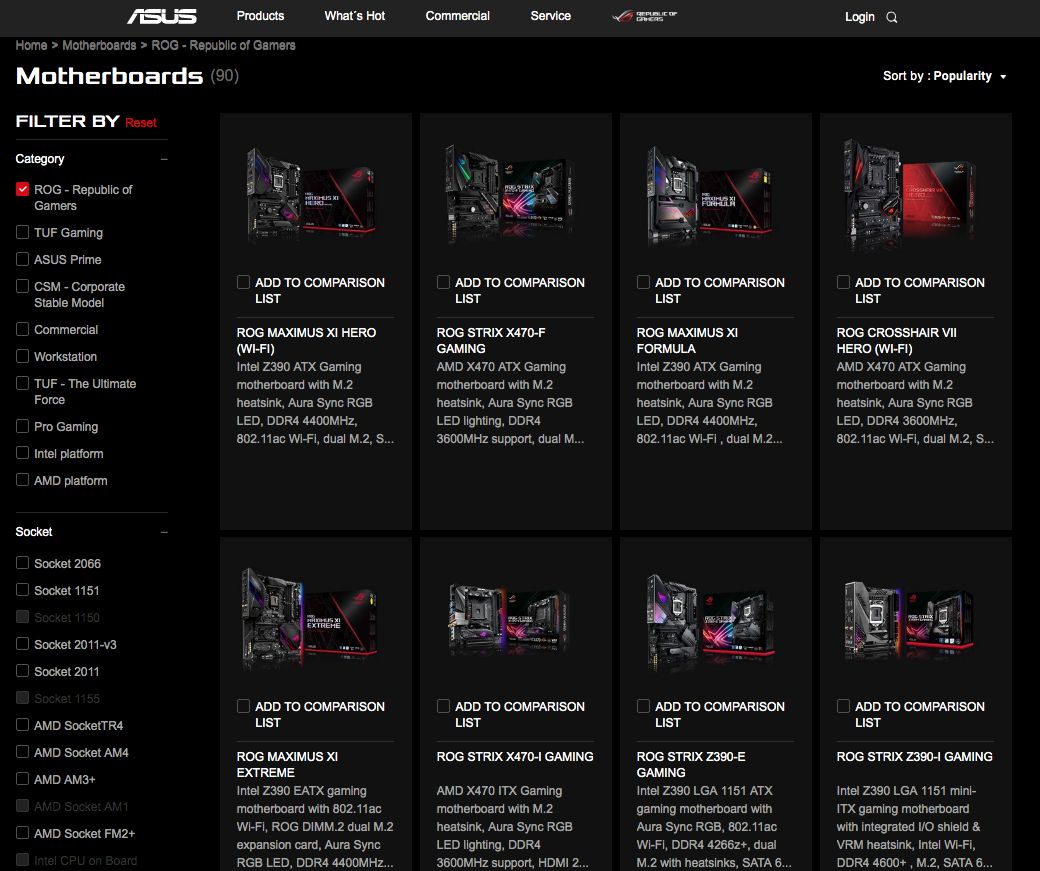Viewport: 1040px width, 871px height.
Task: Open the Commercial menu
Action: pyautogui.click(x=458, y=16)
